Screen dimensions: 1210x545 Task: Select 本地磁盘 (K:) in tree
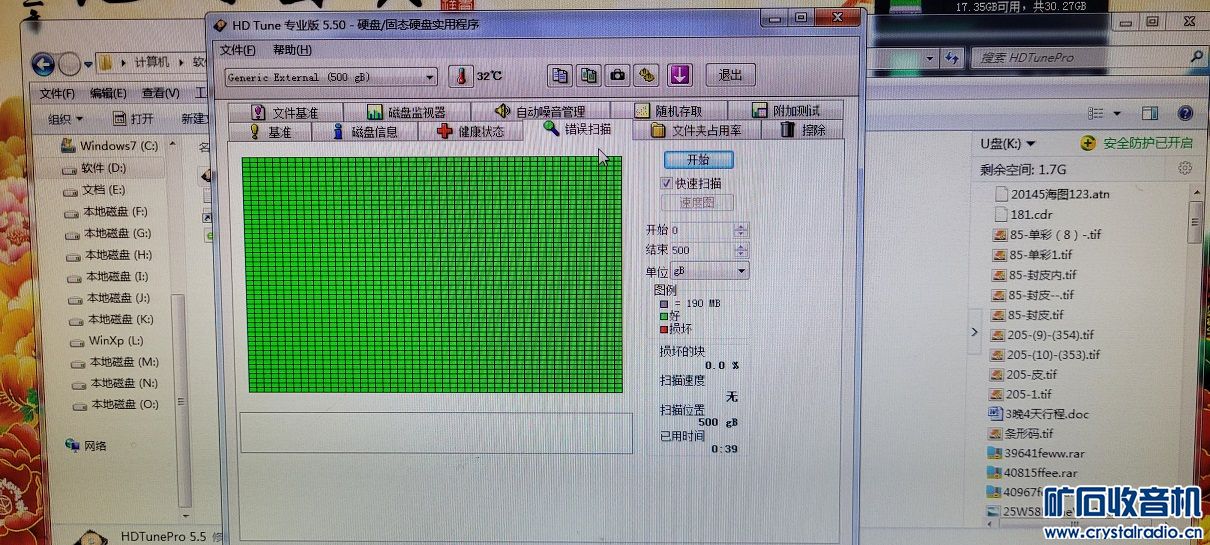(110, 320)
